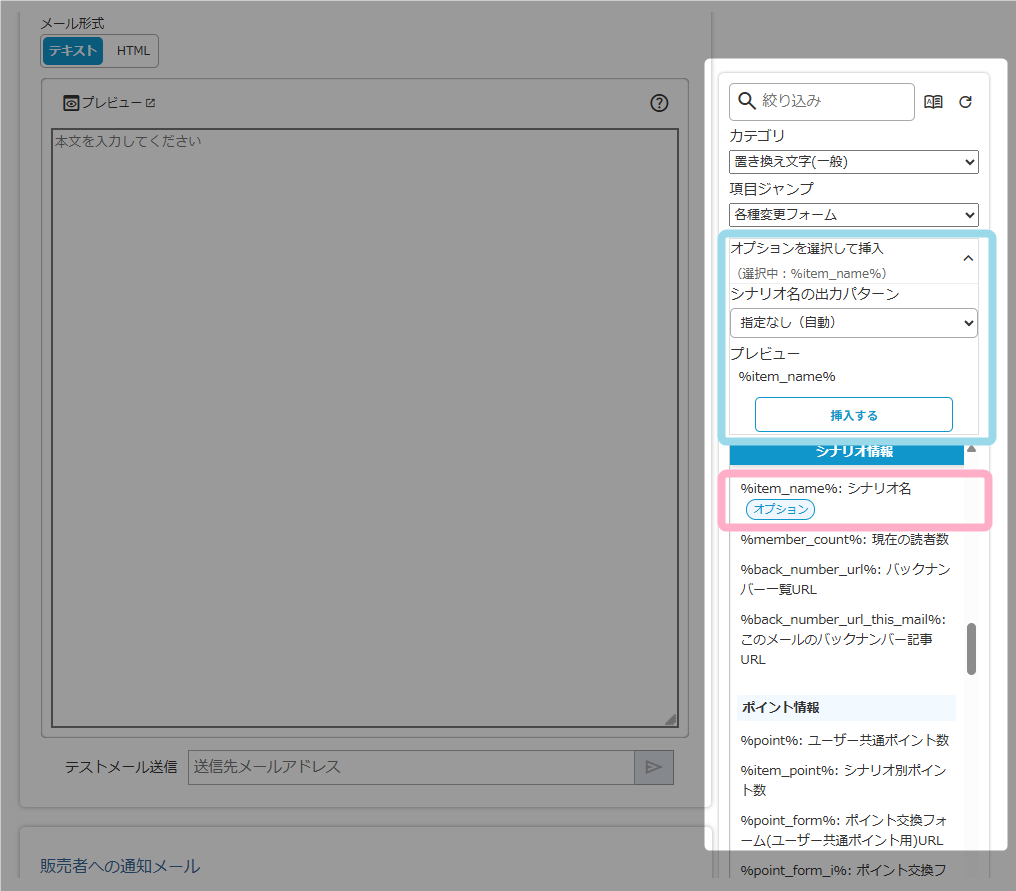The height and width of the screenshot is (891, 1016).
Task: Click the オプション badge under %item_name%
Action: click(780, 509)
